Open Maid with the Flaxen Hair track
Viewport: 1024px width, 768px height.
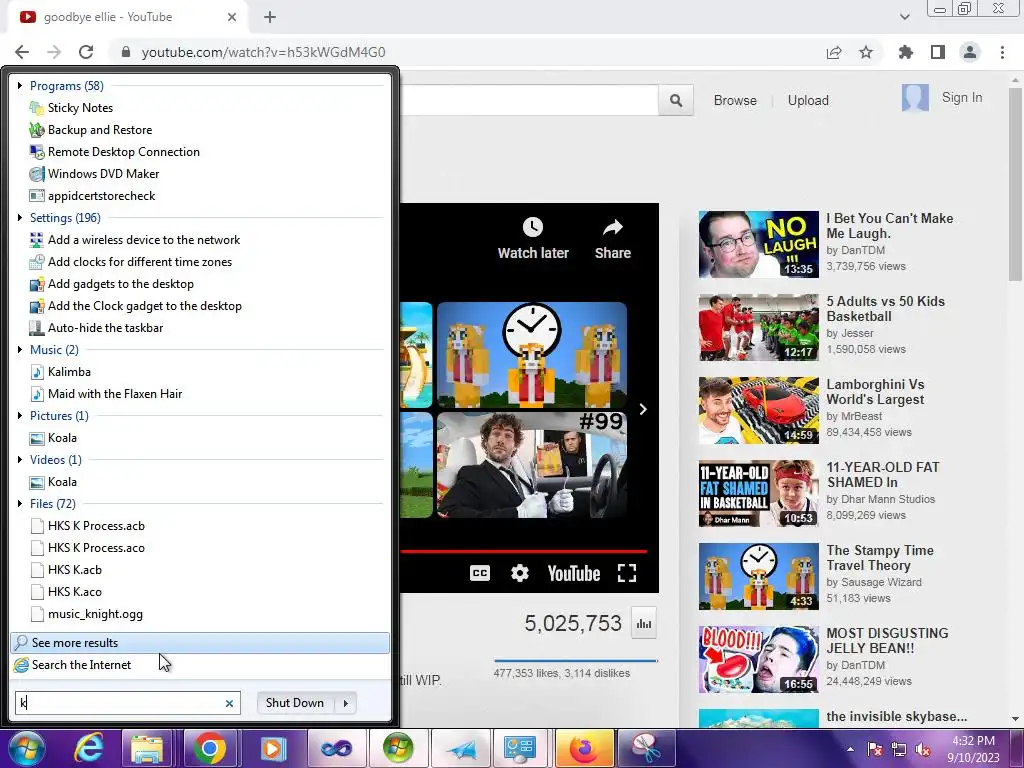pyautogui.click(x=106, y=394)
